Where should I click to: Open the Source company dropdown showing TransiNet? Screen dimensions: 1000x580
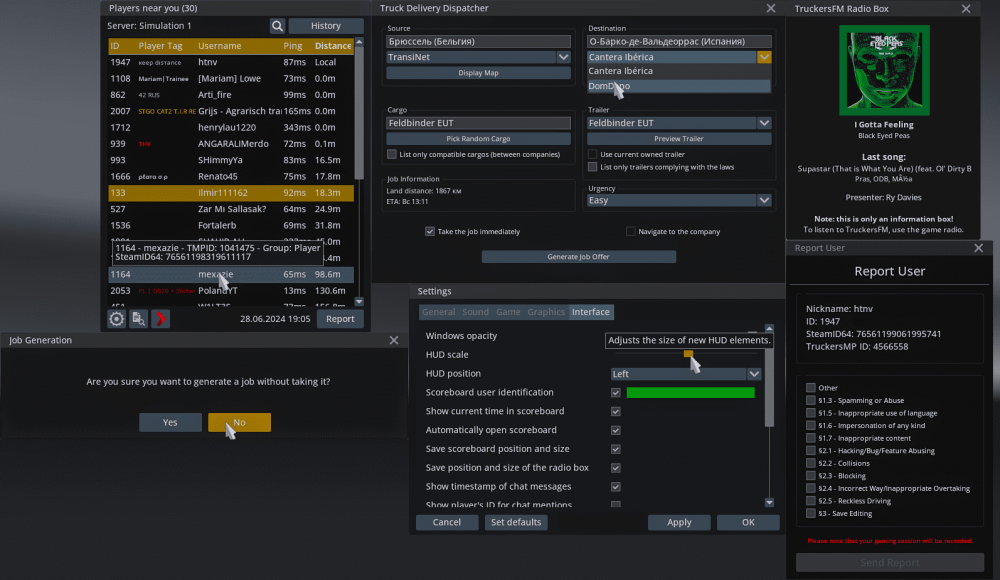478,57
